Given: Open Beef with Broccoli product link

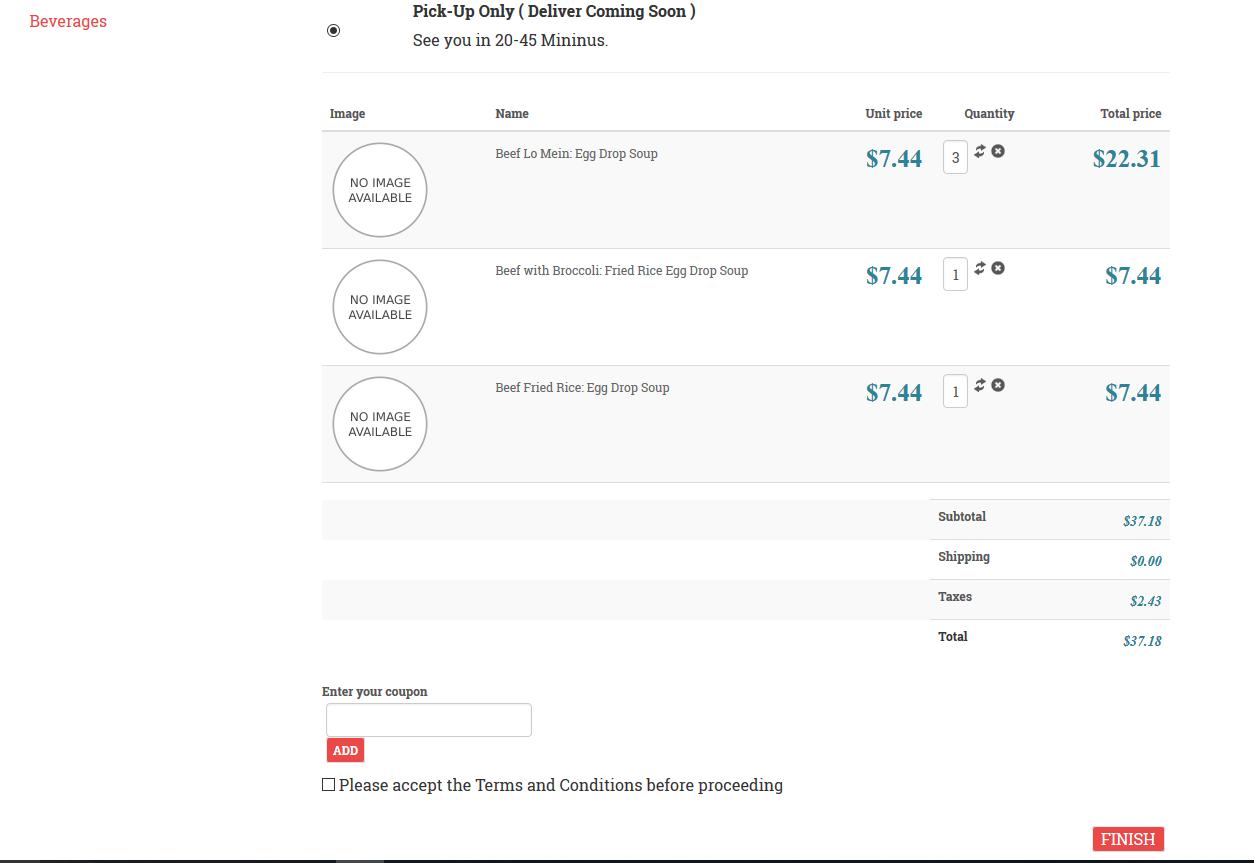Looking at the screenshot, I should pyautogui.click(x=621, y=271).
